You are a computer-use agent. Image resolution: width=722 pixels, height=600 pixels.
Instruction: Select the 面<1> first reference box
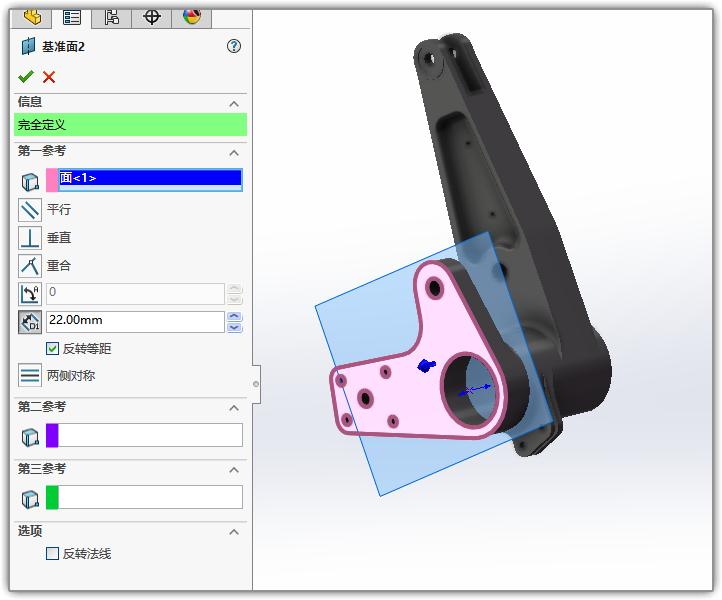pyautogui.click(x=150, y=180)
